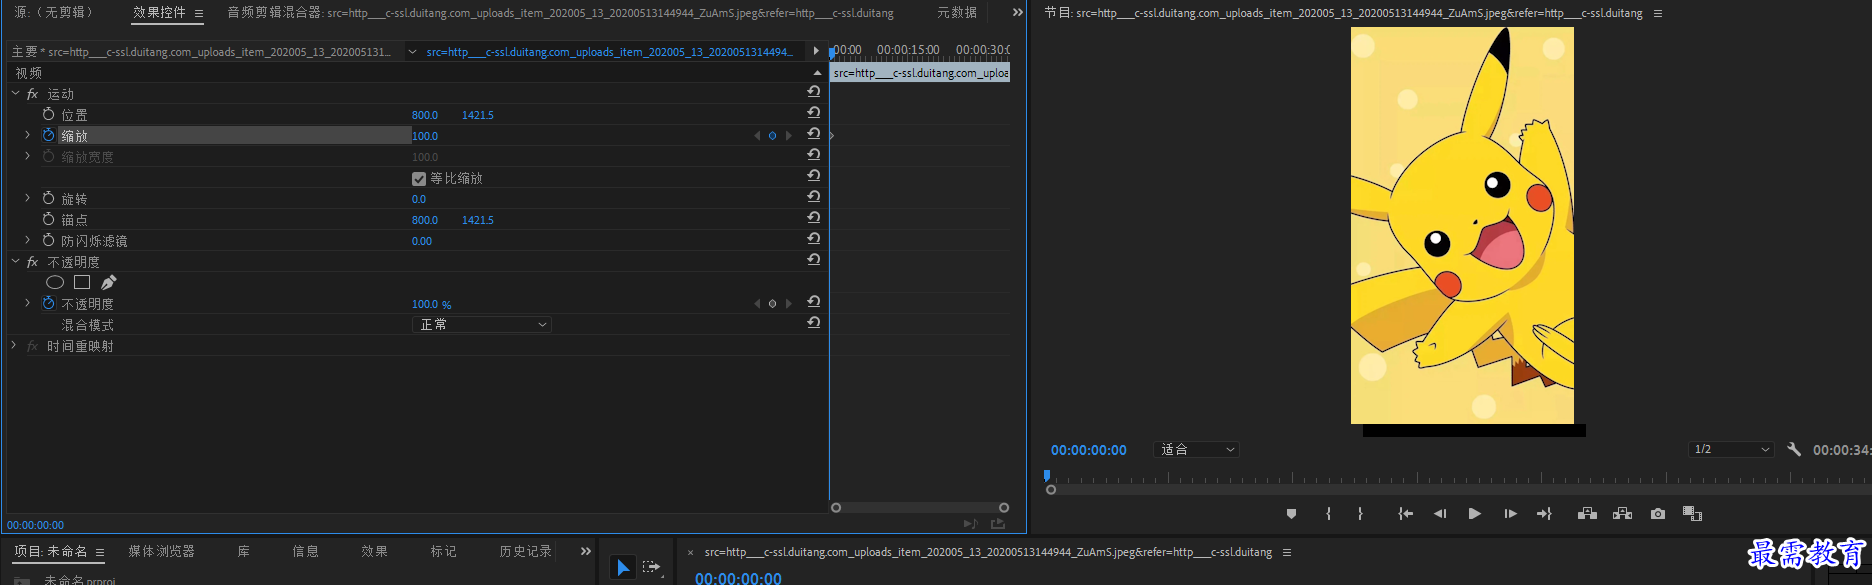Go to out point

click(1544, 514)
